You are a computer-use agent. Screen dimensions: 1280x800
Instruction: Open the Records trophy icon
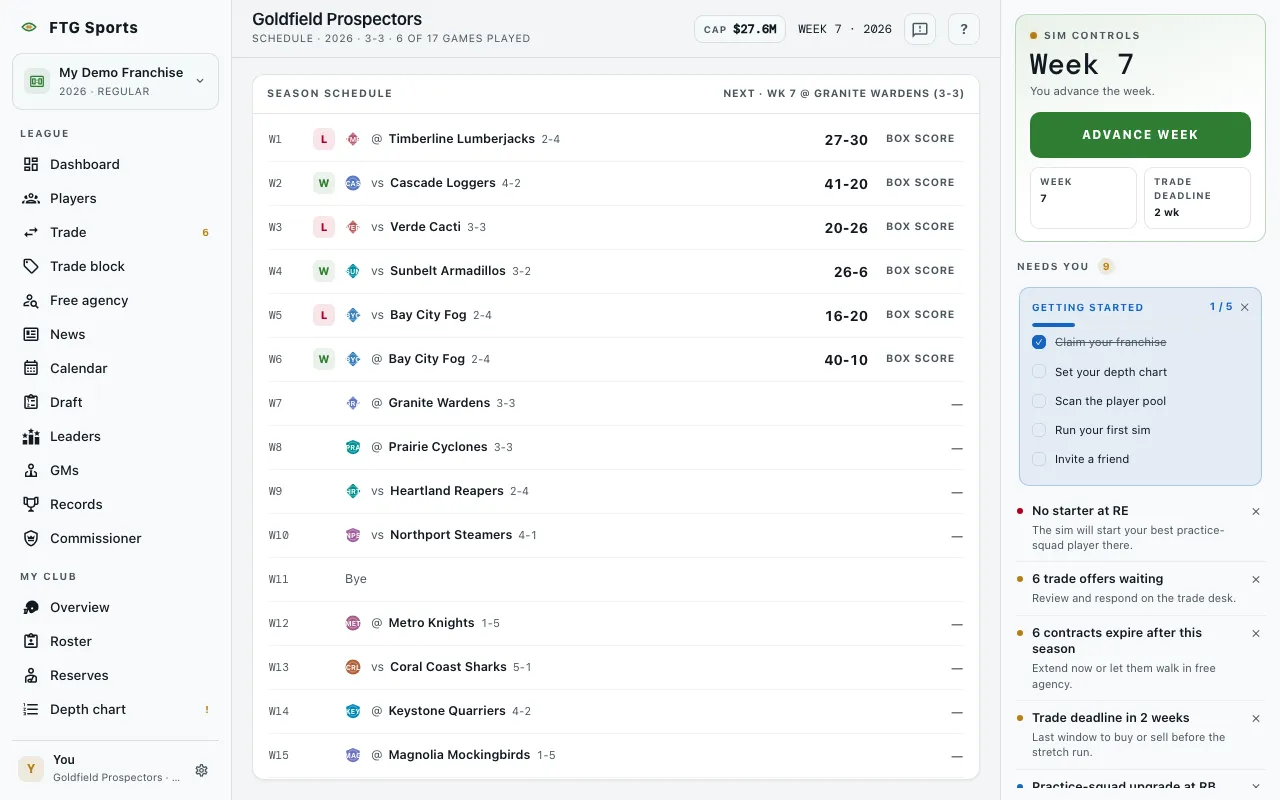(x=31, y=504)
